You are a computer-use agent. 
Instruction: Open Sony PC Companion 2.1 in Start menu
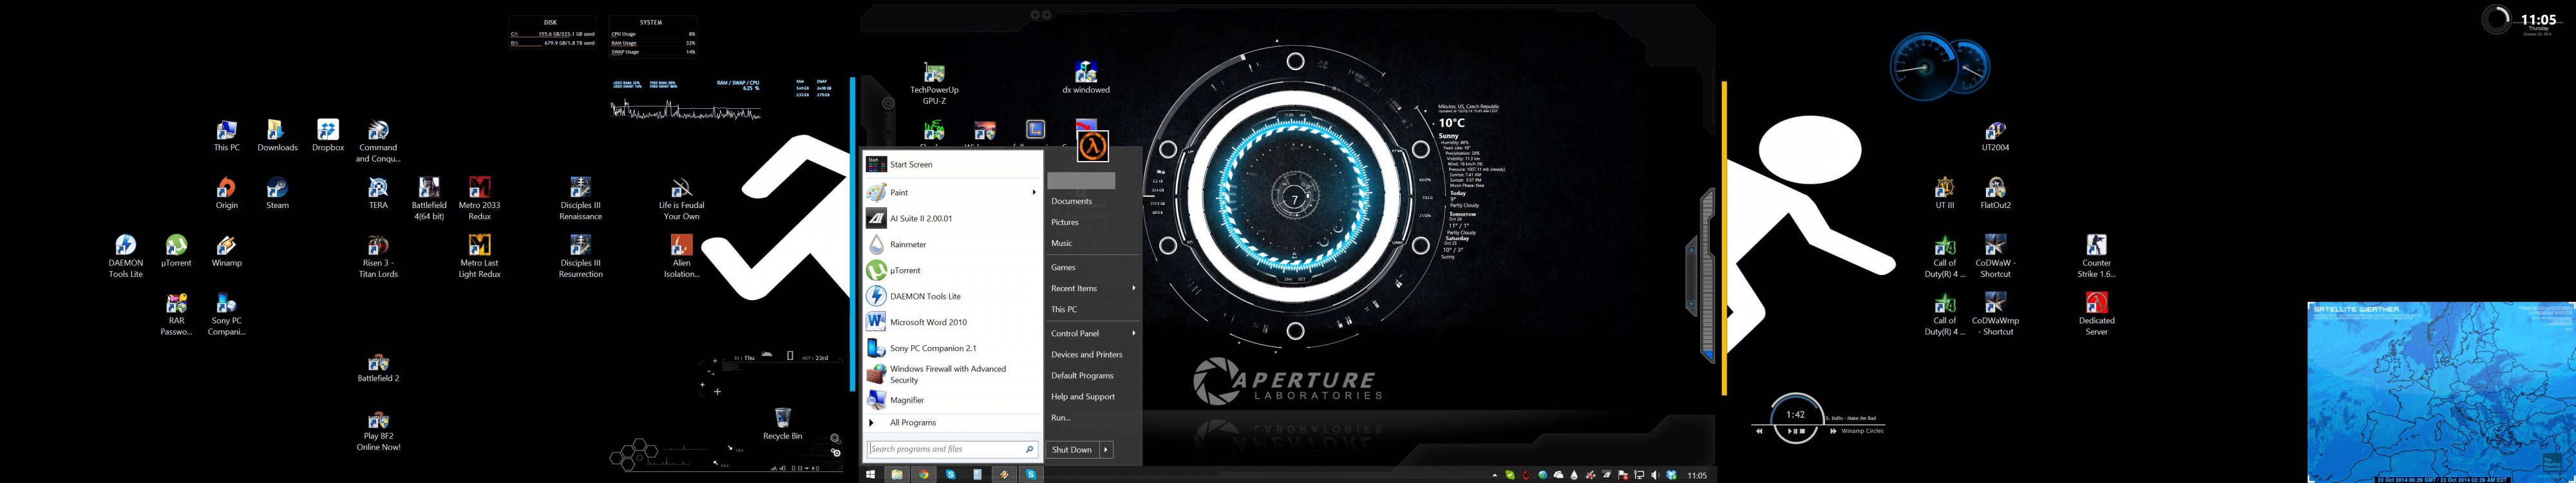(953, 348)
